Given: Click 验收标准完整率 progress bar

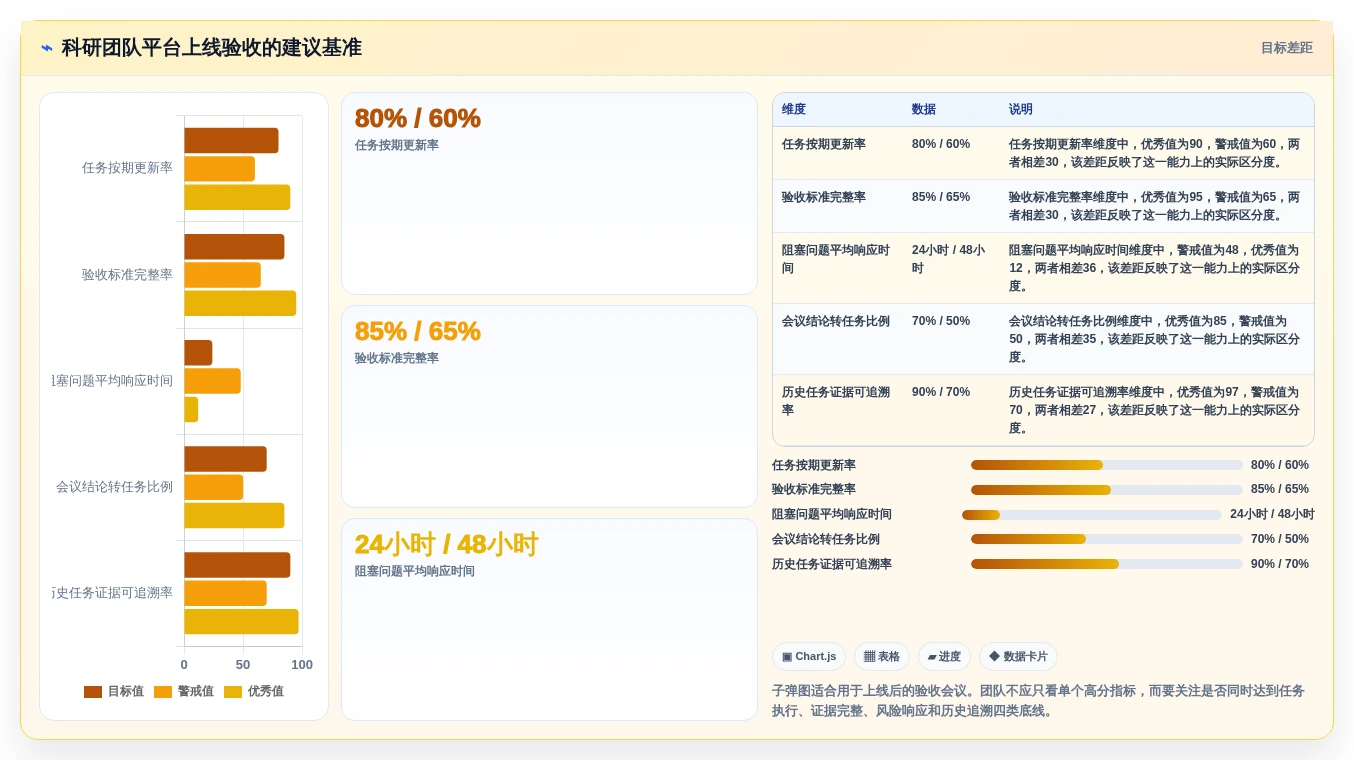Looking at the screenshot, I should (1107, 490).
